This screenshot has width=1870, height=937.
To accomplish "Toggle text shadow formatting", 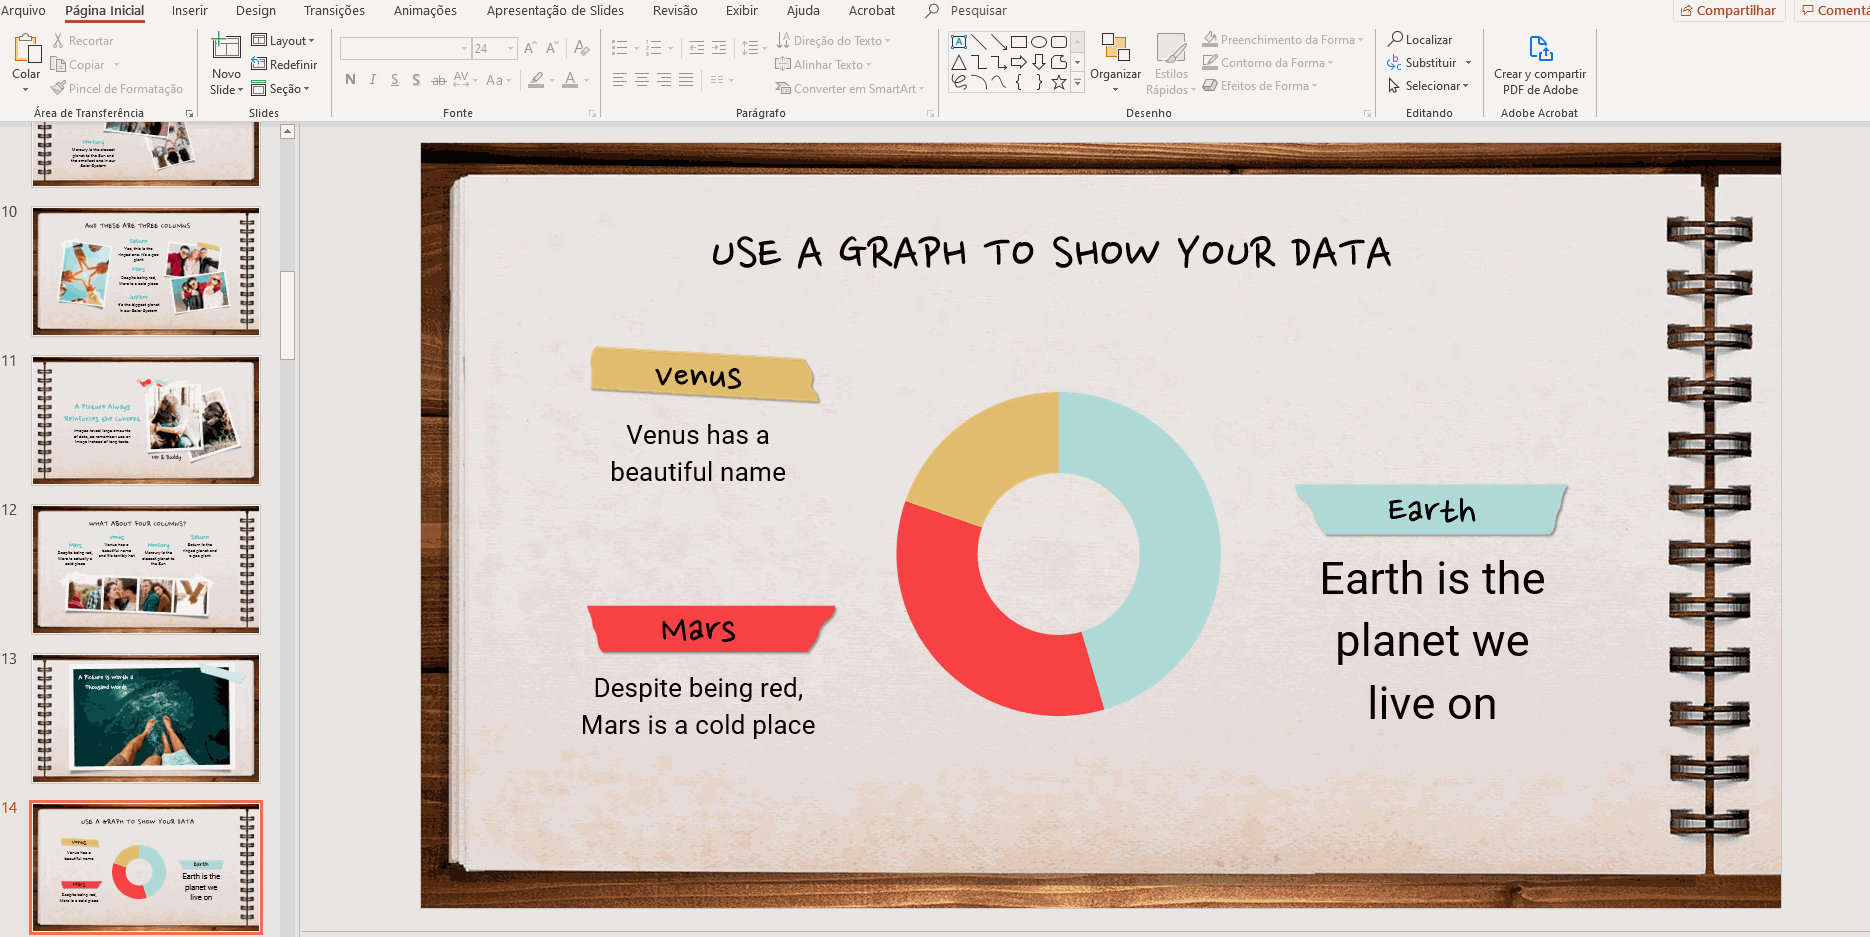I will (x=416, y=80).
